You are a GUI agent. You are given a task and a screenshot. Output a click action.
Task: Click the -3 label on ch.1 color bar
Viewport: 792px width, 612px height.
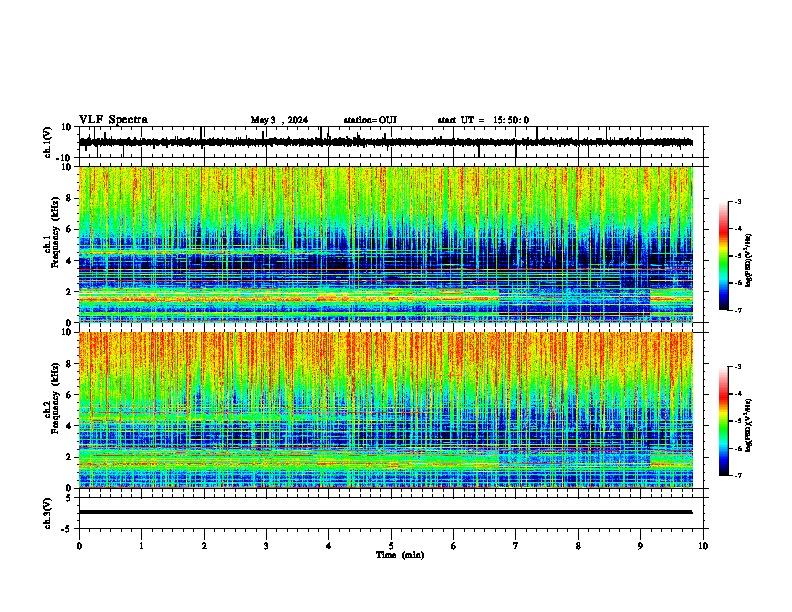click(x=737, y=202)
